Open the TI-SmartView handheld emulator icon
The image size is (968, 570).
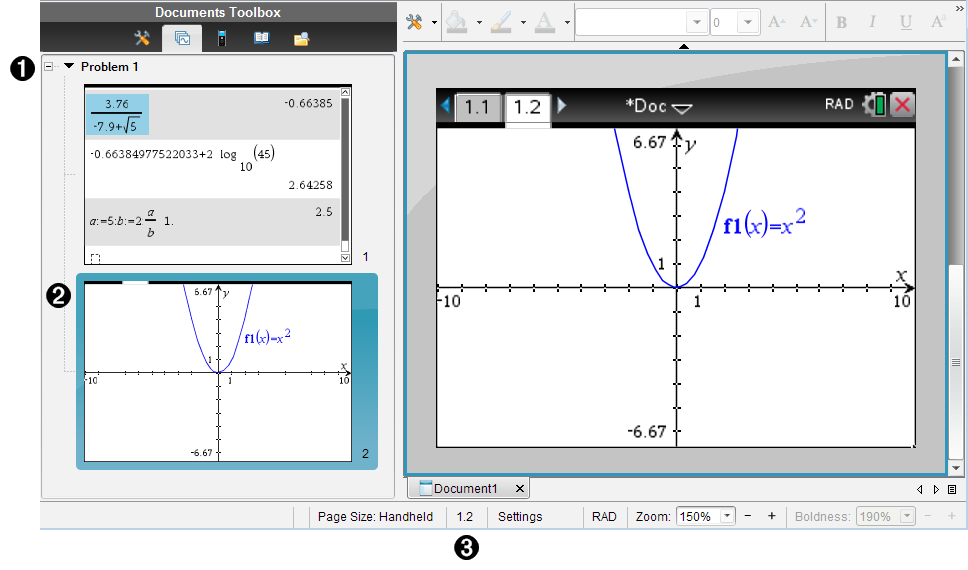(x=221, y=39)
